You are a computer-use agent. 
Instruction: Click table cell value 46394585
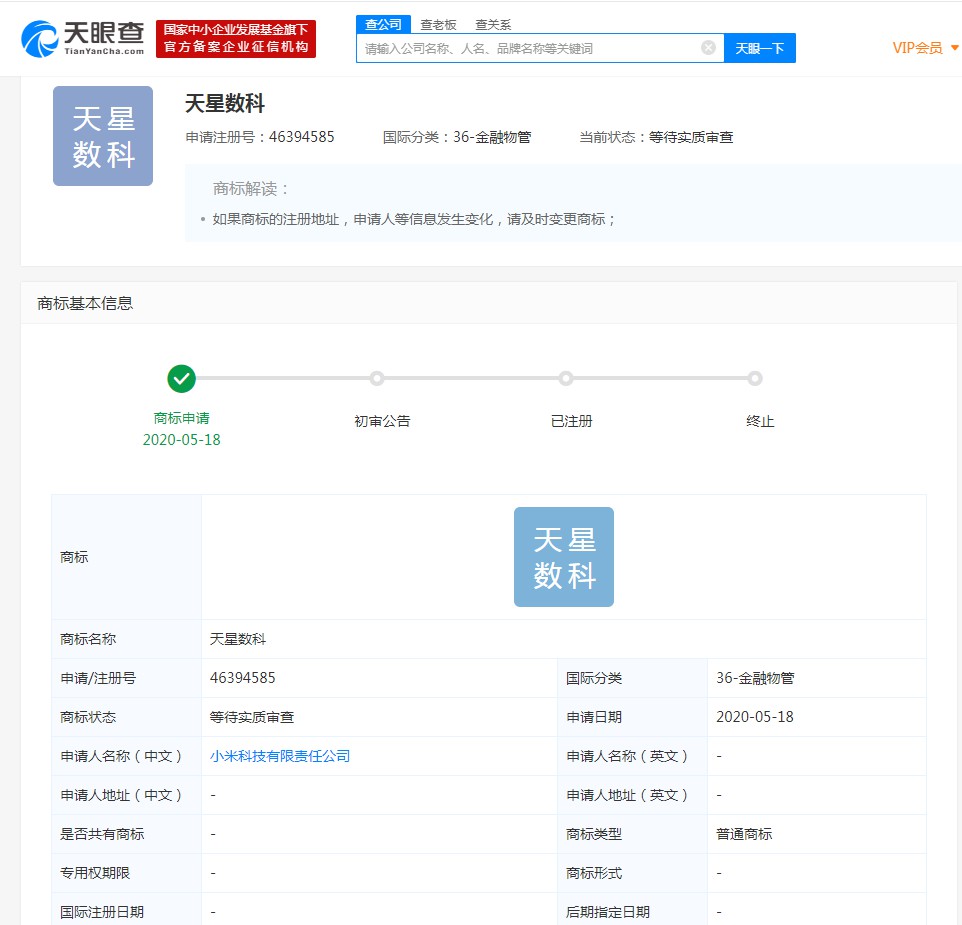[x=242, y=678]
